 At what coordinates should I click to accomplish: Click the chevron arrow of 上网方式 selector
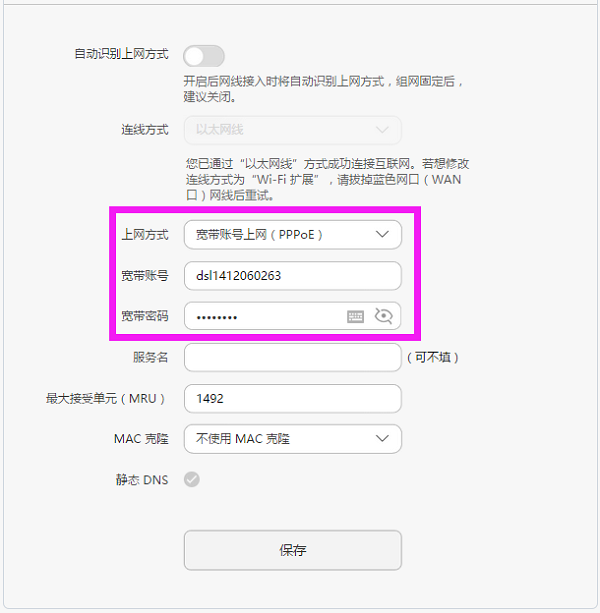pyautogui.click(x=382, y=235)
